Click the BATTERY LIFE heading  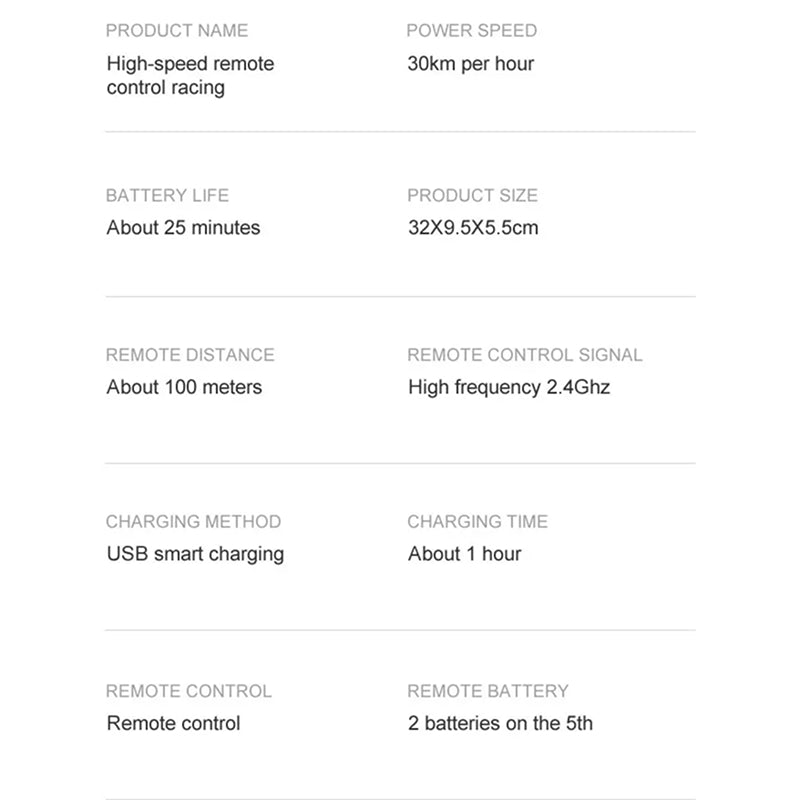(167, 195)
